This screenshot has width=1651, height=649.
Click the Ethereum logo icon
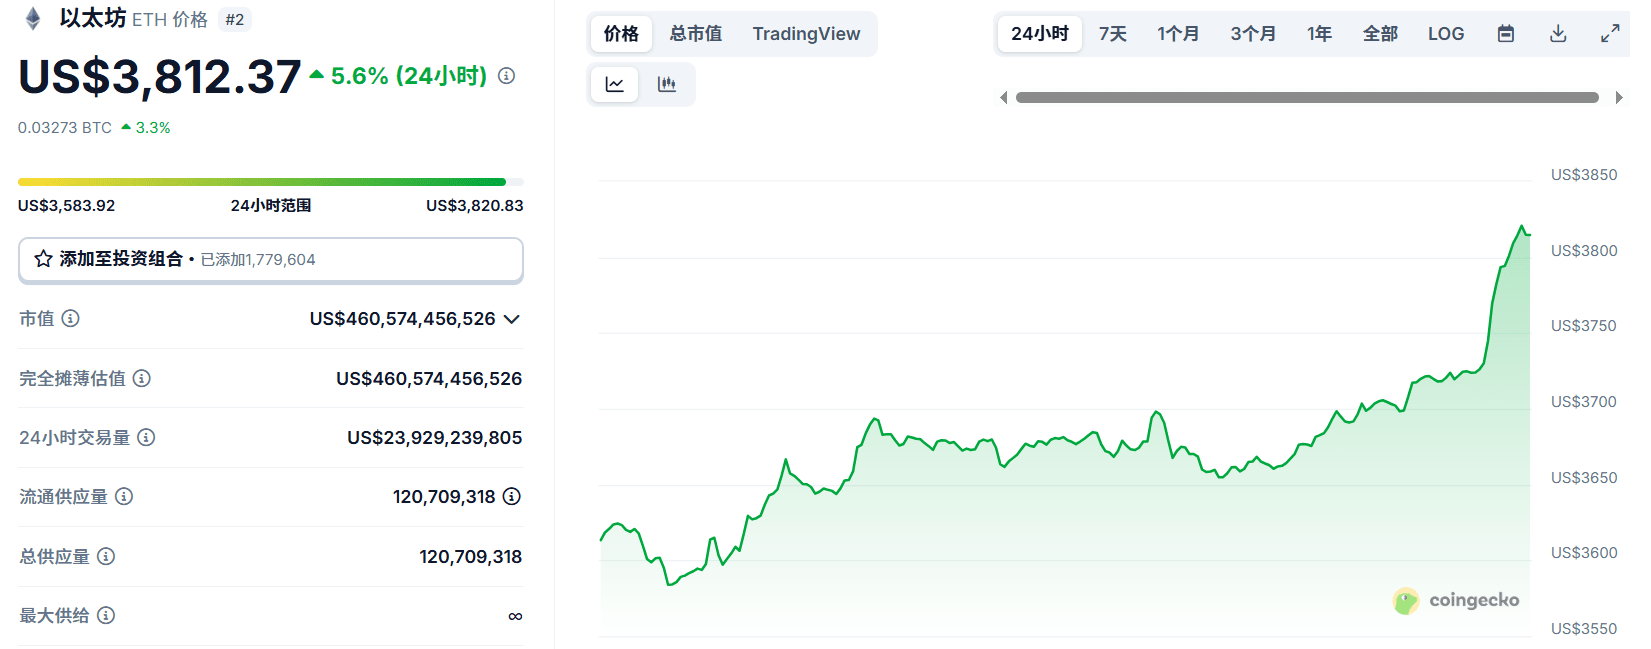pos(33,19)
